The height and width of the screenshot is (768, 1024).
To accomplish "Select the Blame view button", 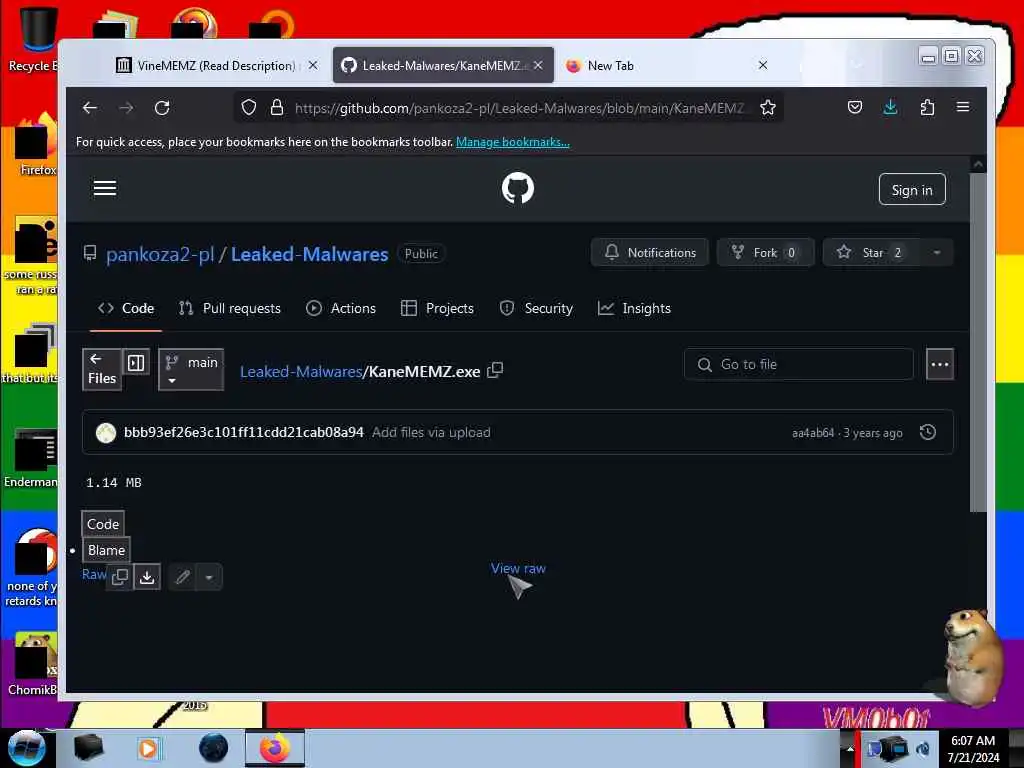I will 106,550.
